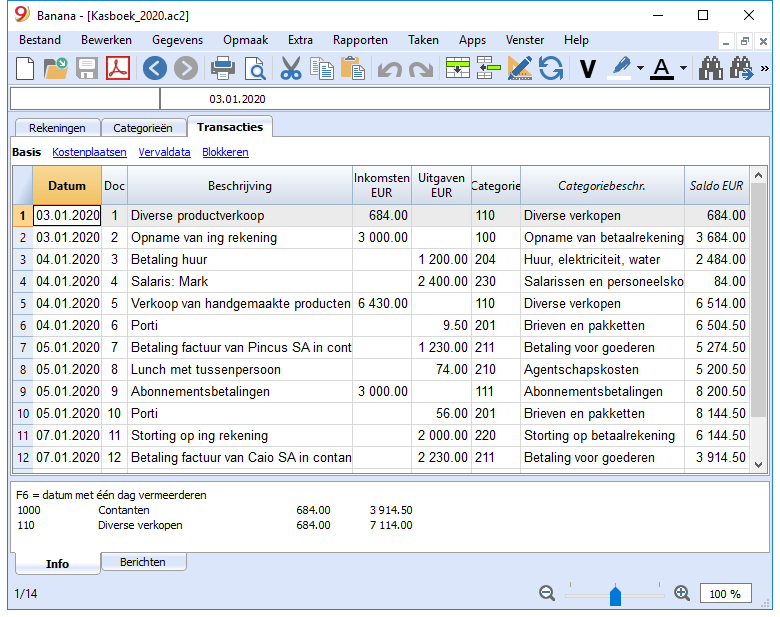780x617 pixels.
Task: Click the Print icon in the toolbar
Action: 222,68
